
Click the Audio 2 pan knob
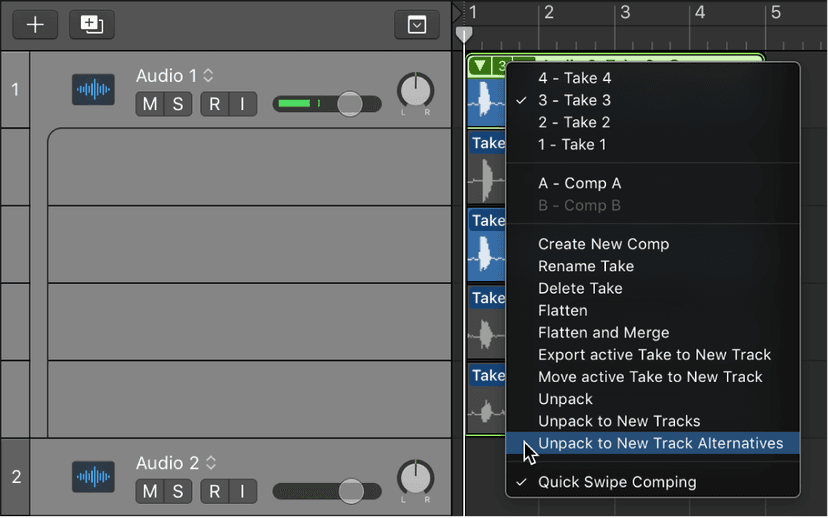coord(416,478)
